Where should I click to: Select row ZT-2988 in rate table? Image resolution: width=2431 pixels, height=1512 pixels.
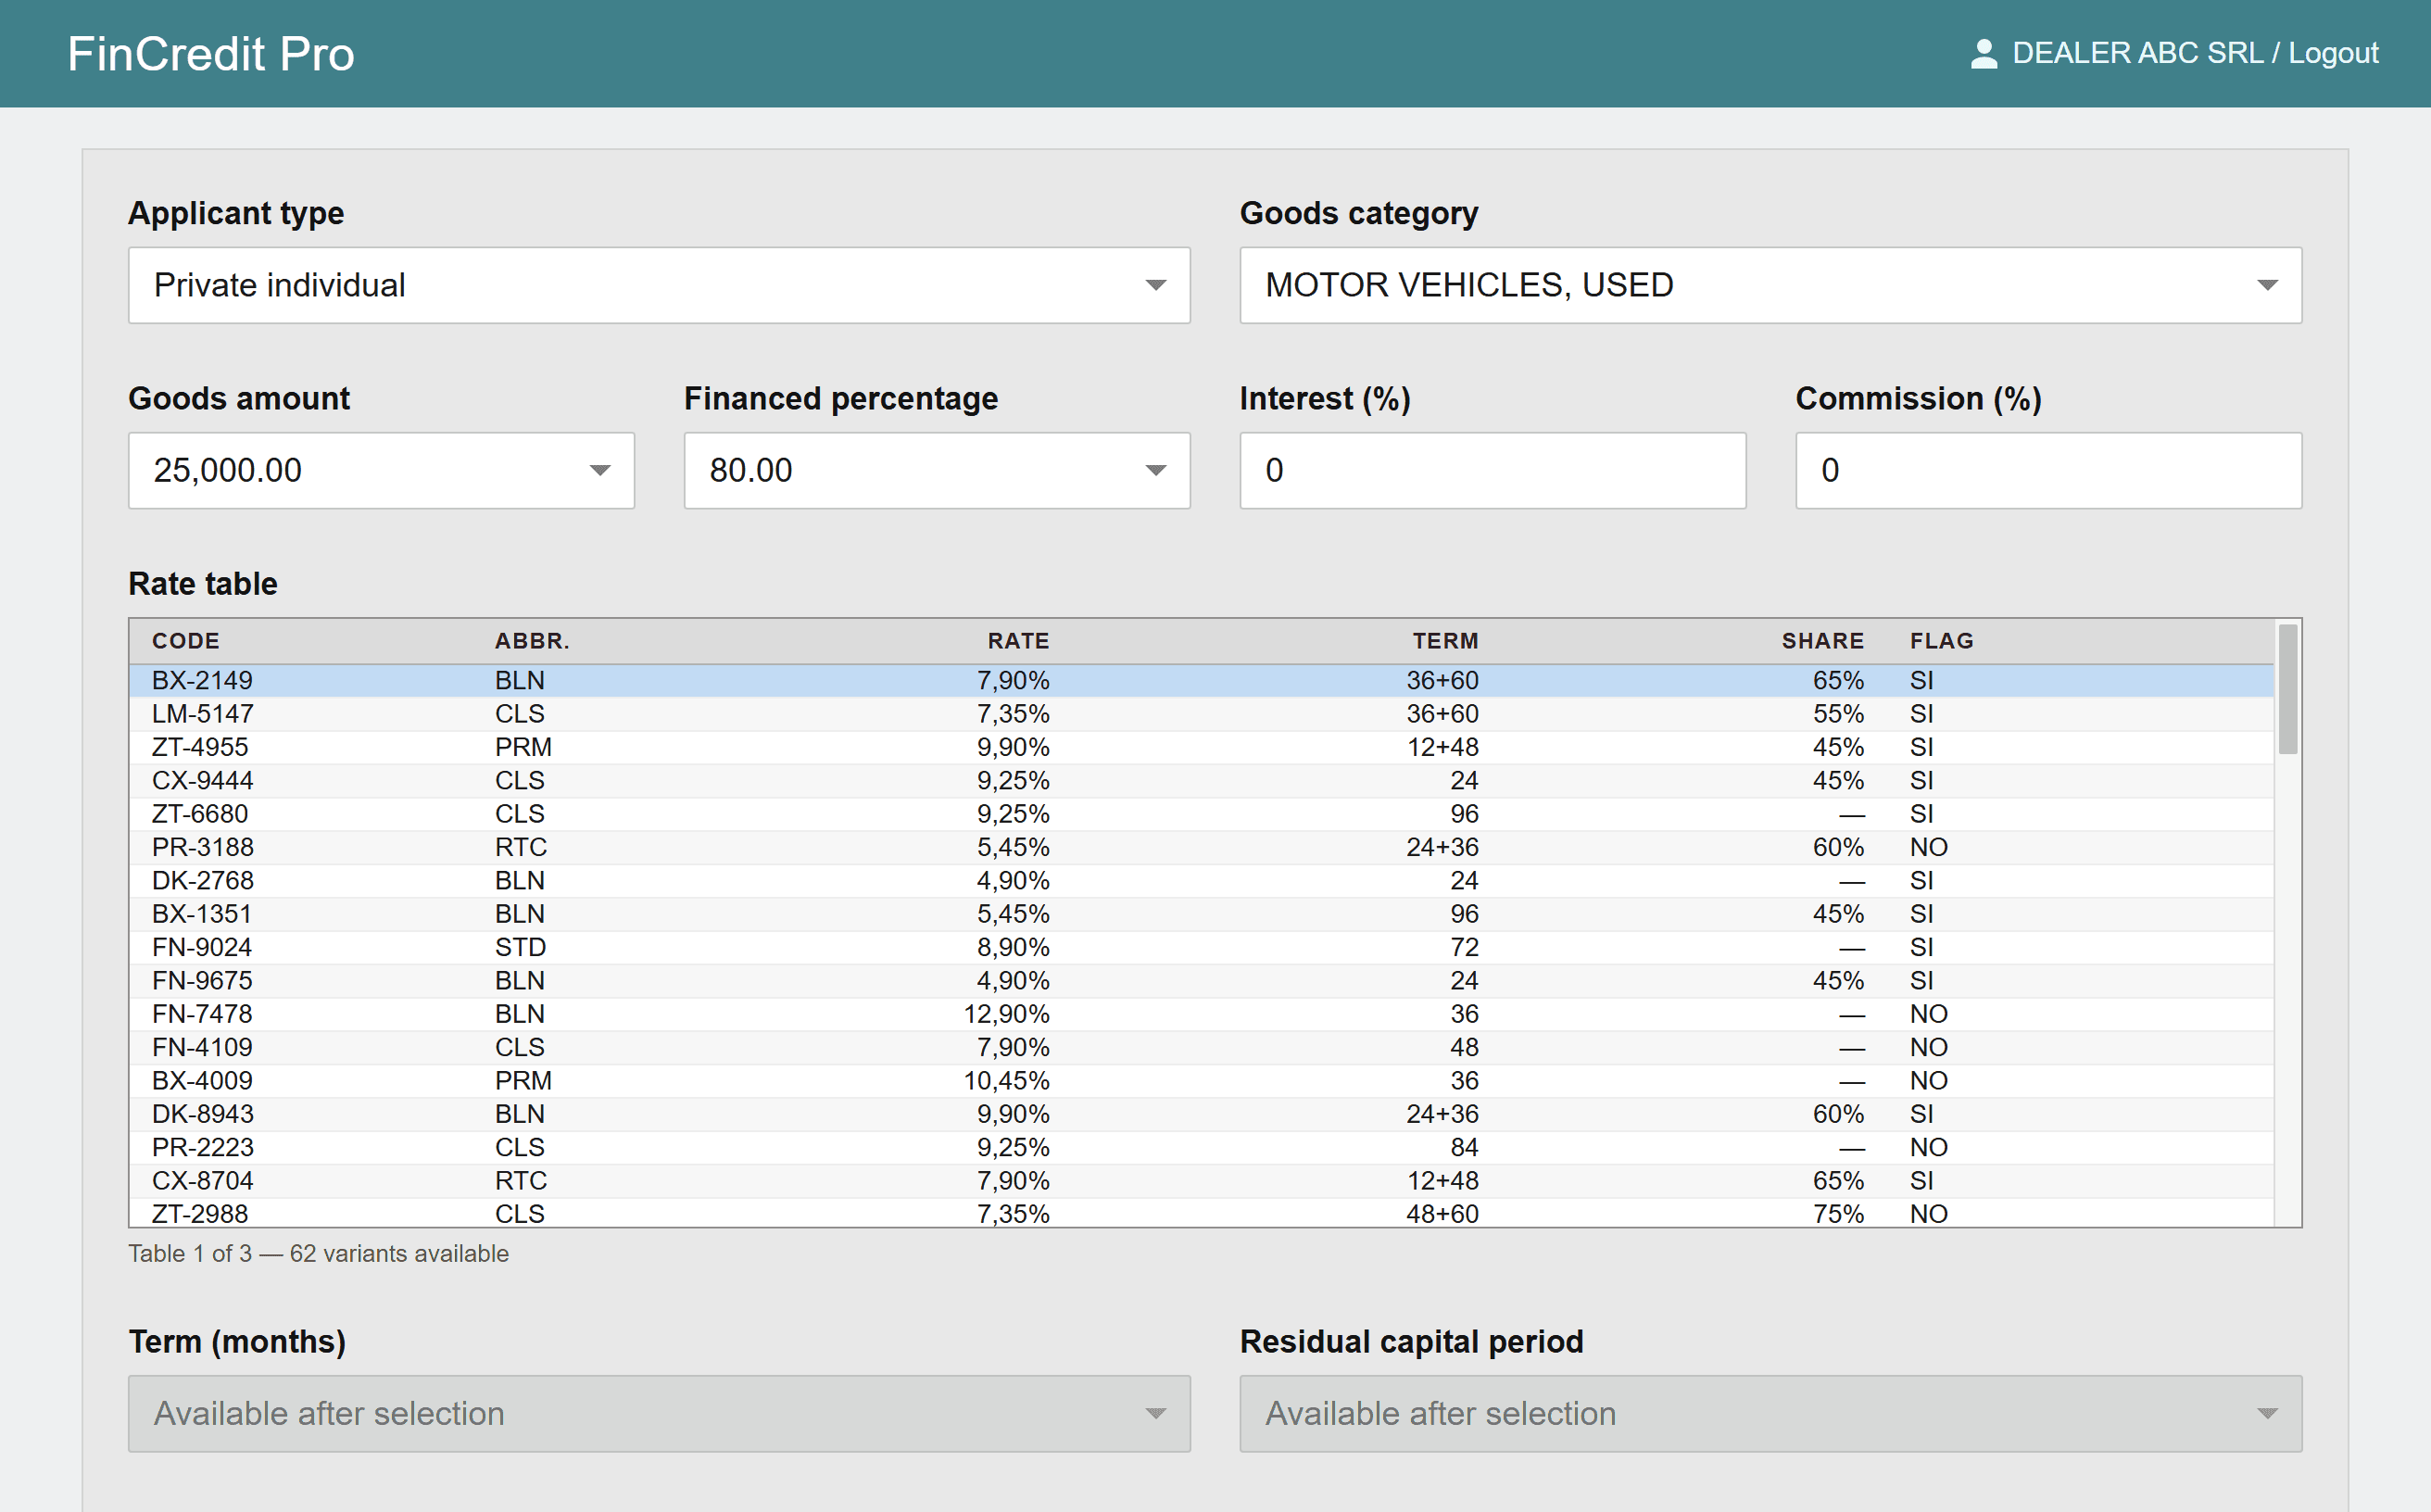tap(1201, 1212)
